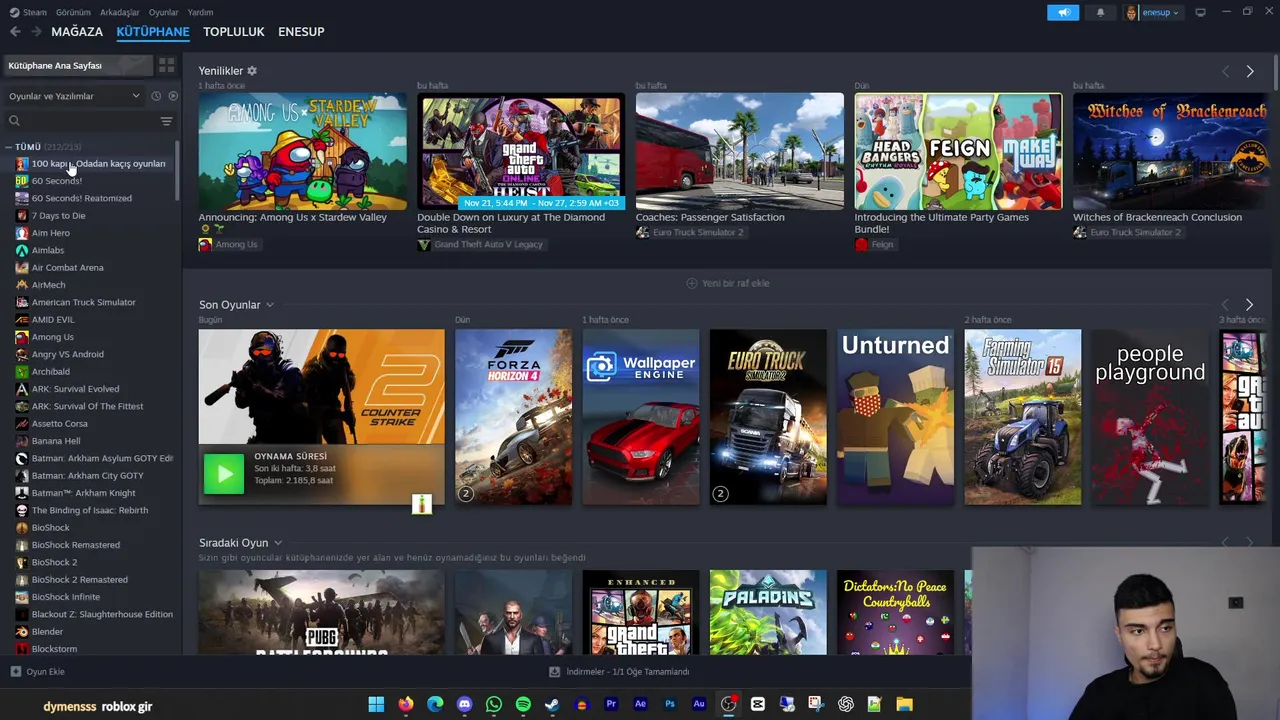The image size is (1280, 720).
Task: Open Adobe Premiere Pro from taskbar
Action: (611, 704)
